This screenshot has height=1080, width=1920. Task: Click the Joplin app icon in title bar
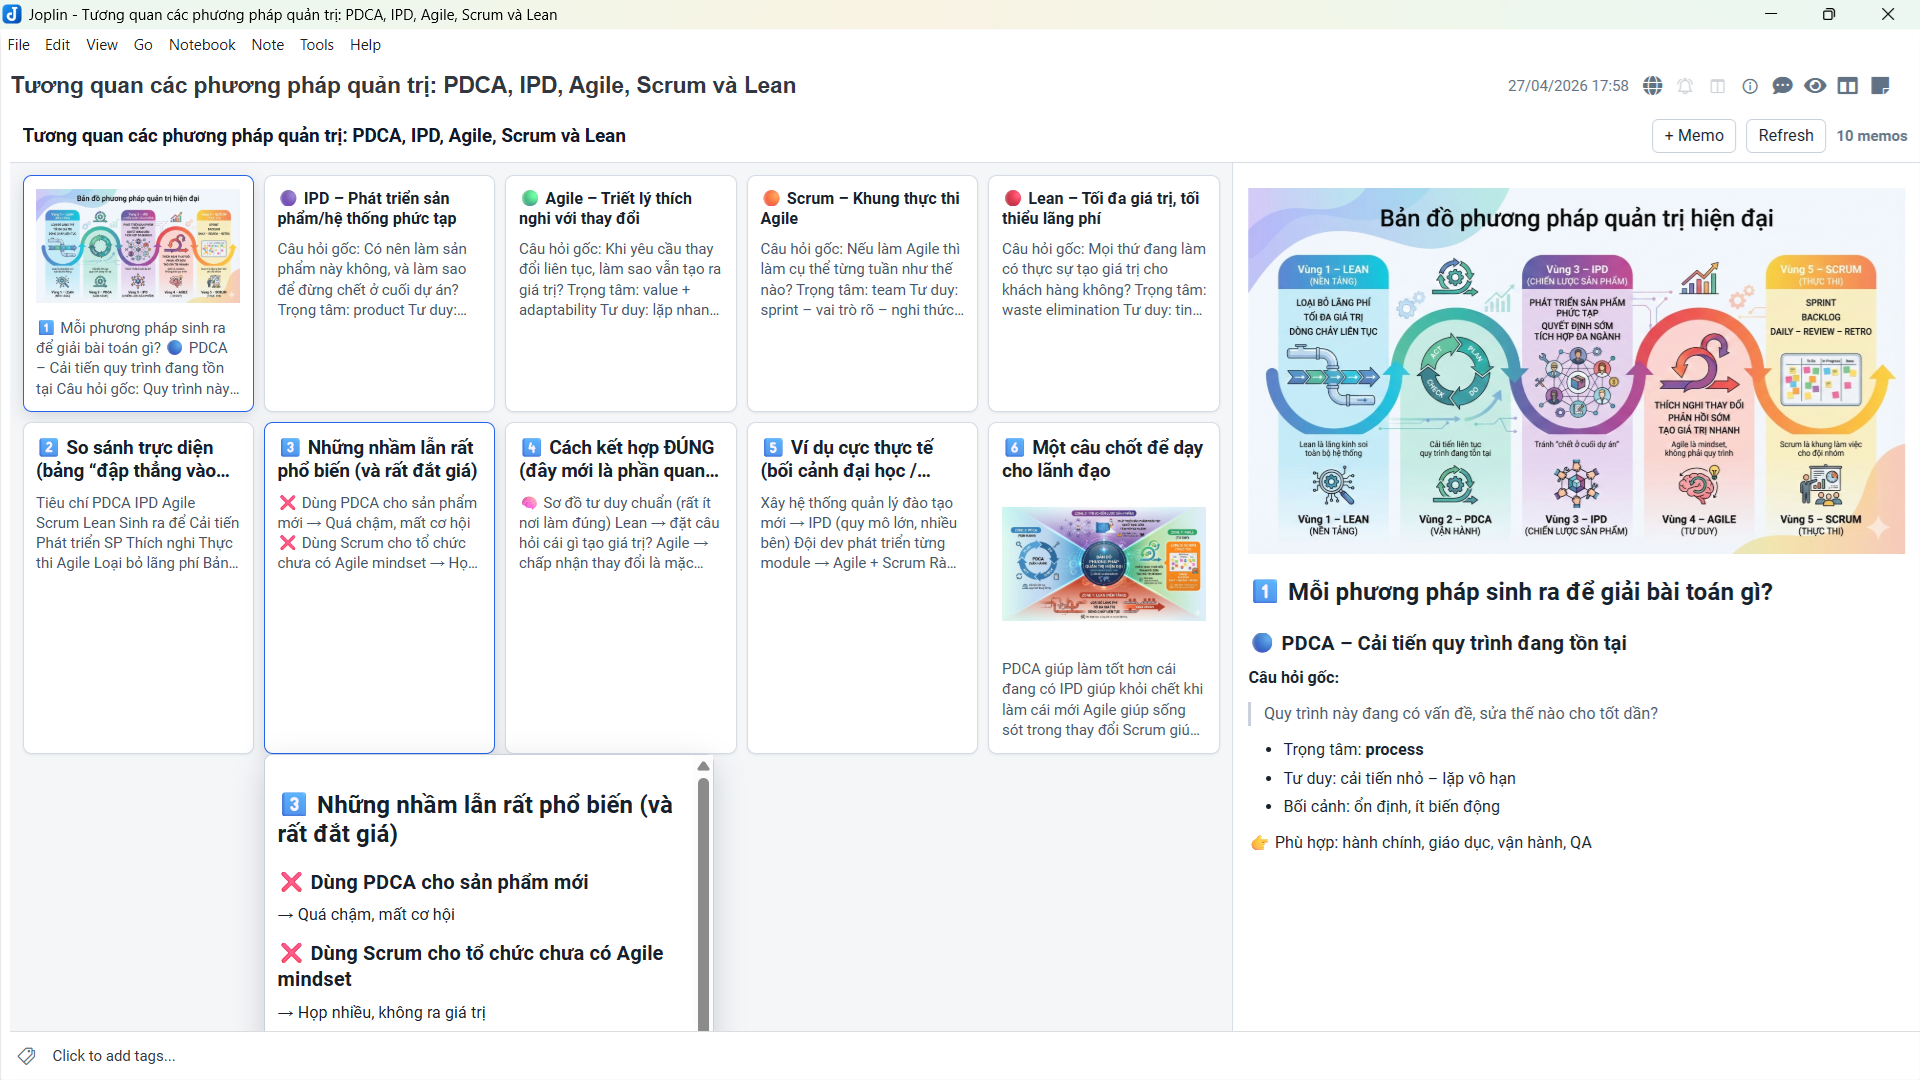point(12,14)
